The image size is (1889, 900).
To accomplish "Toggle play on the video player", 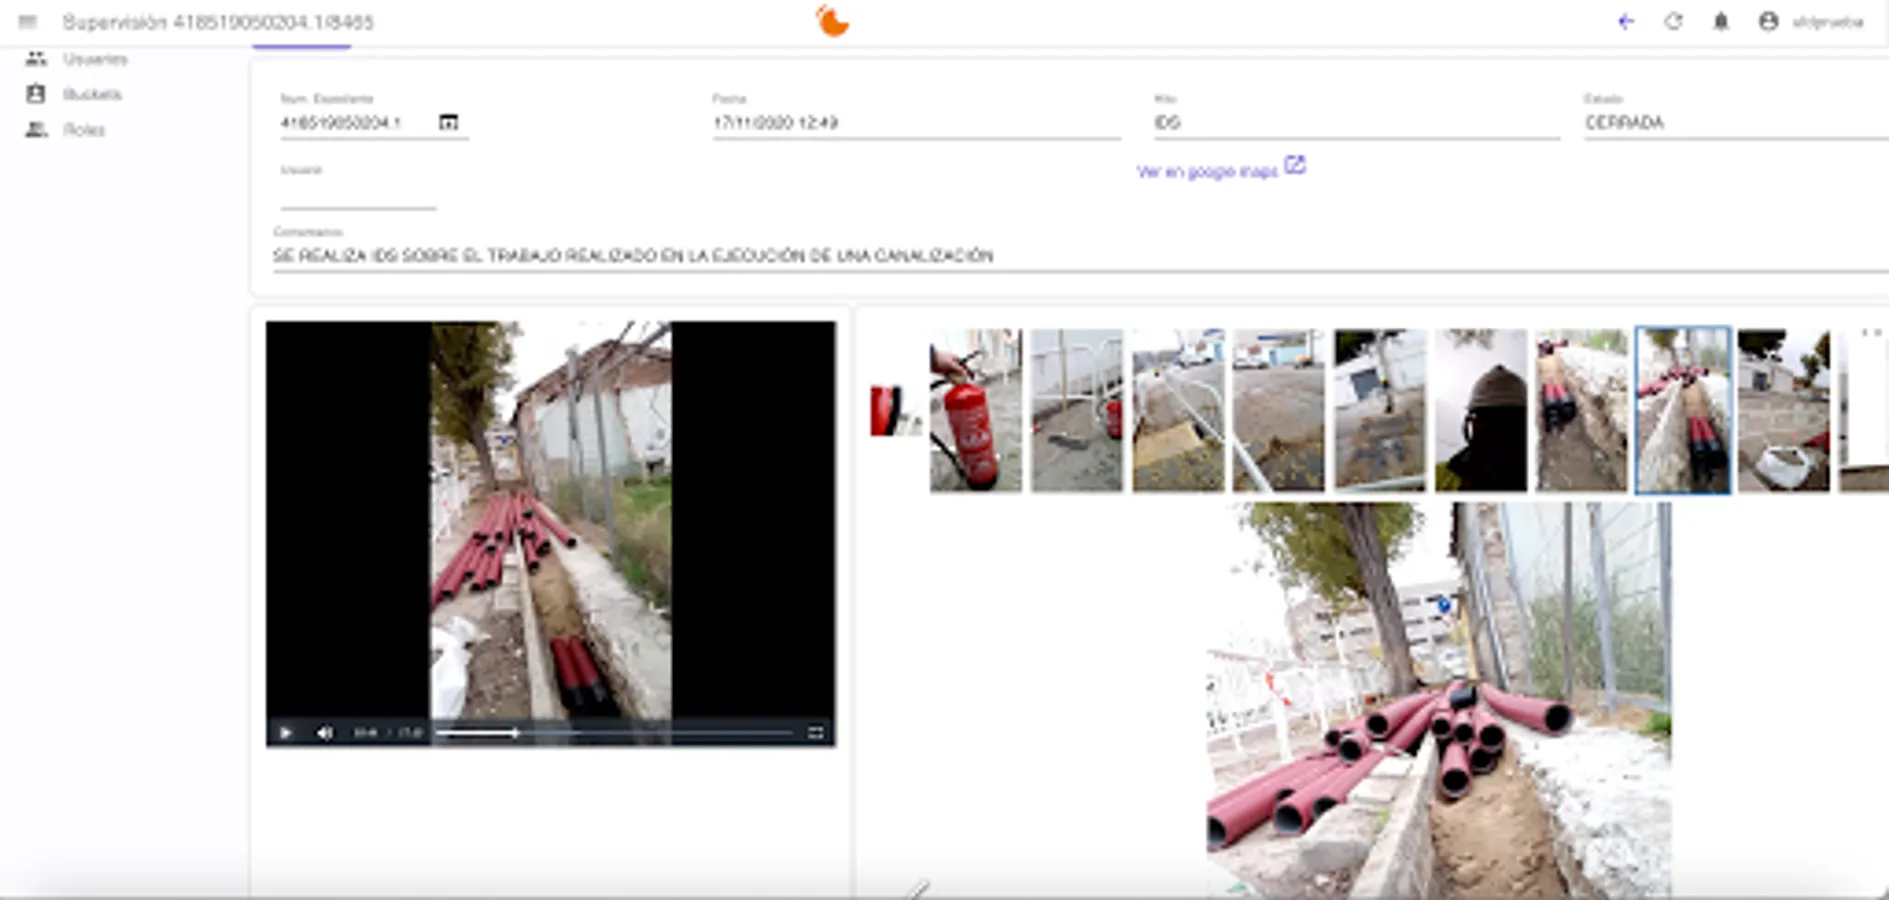I will (286, 733).
